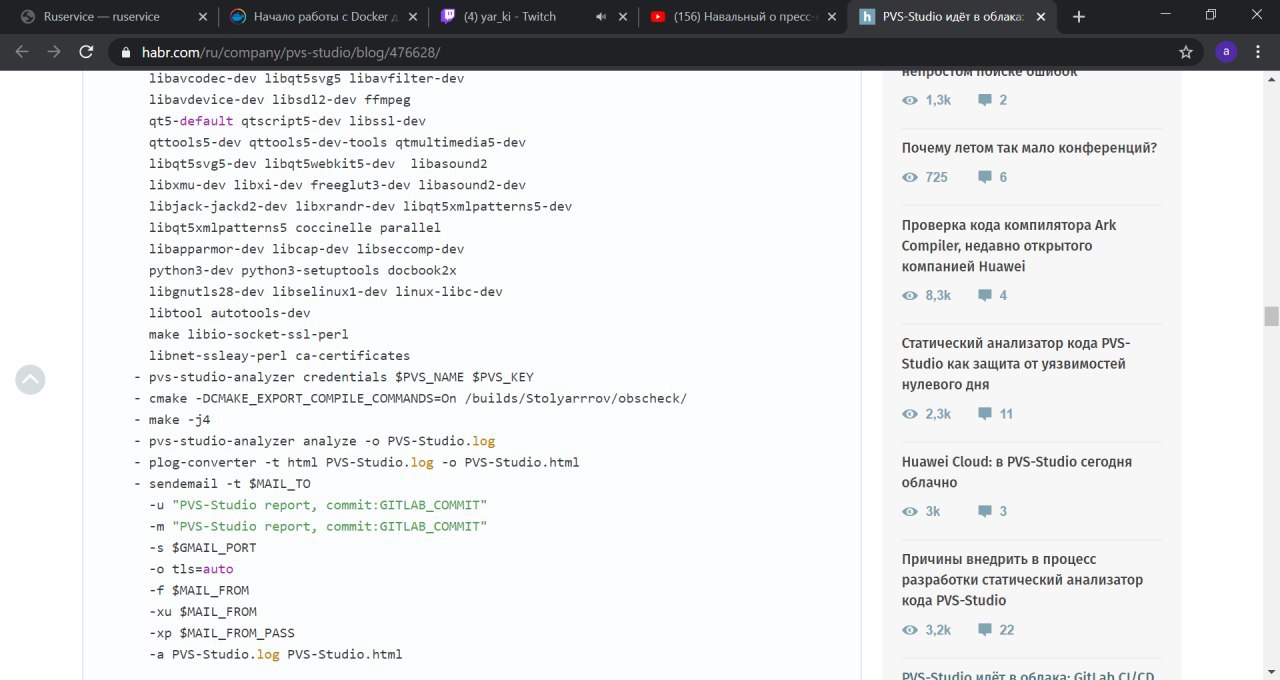Viewport: 1280px width, 680px height.
Task: Click the libtool autotools-dev code line
Action: (x=230, y=313)
